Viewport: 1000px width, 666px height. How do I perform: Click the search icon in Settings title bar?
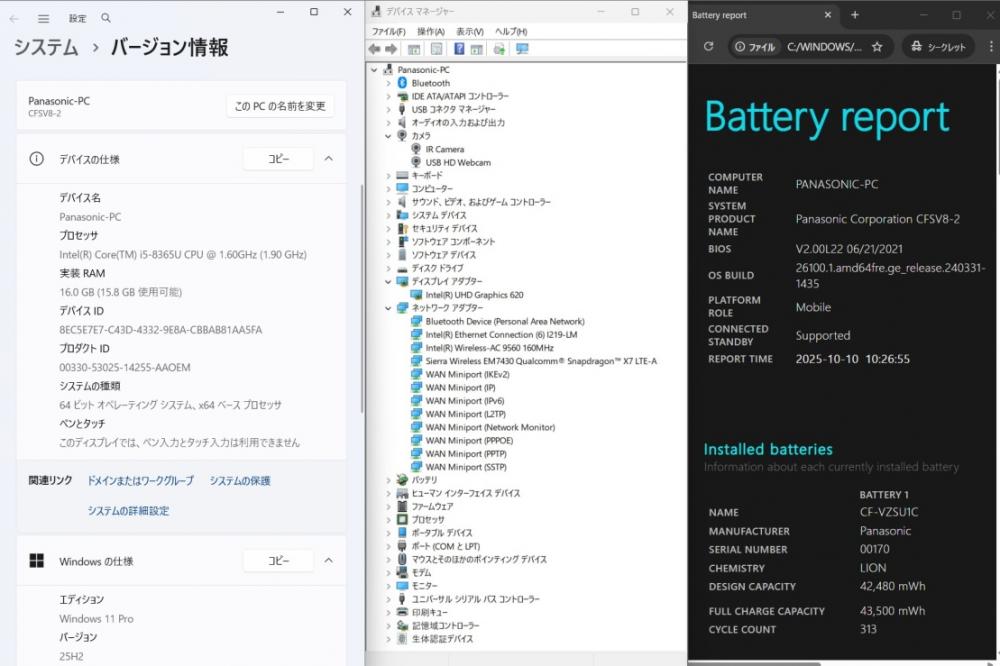click(106, 18)
